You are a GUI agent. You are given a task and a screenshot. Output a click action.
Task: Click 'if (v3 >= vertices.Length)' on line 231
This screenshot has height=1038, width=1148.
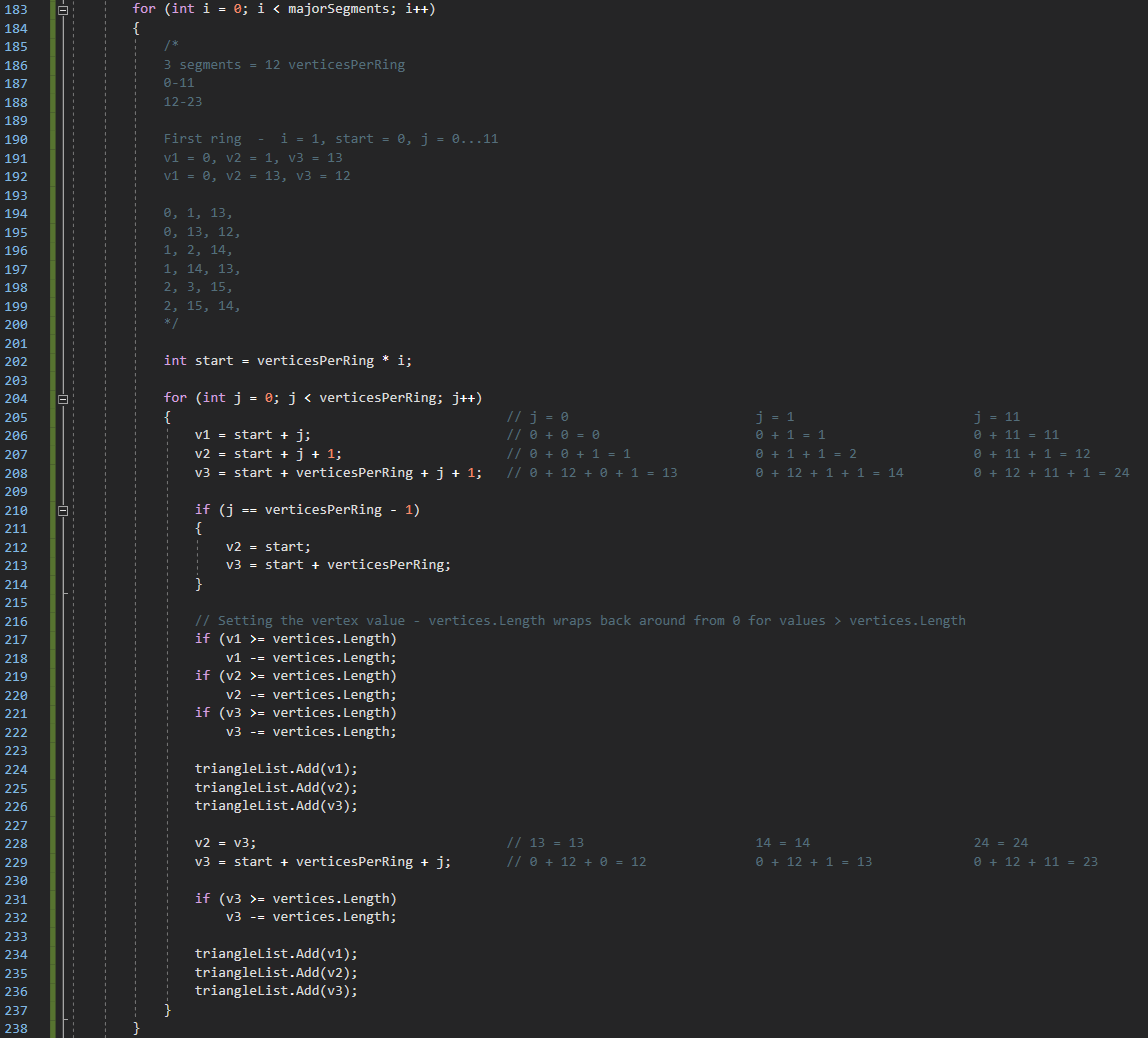click(x=296, y=899)
